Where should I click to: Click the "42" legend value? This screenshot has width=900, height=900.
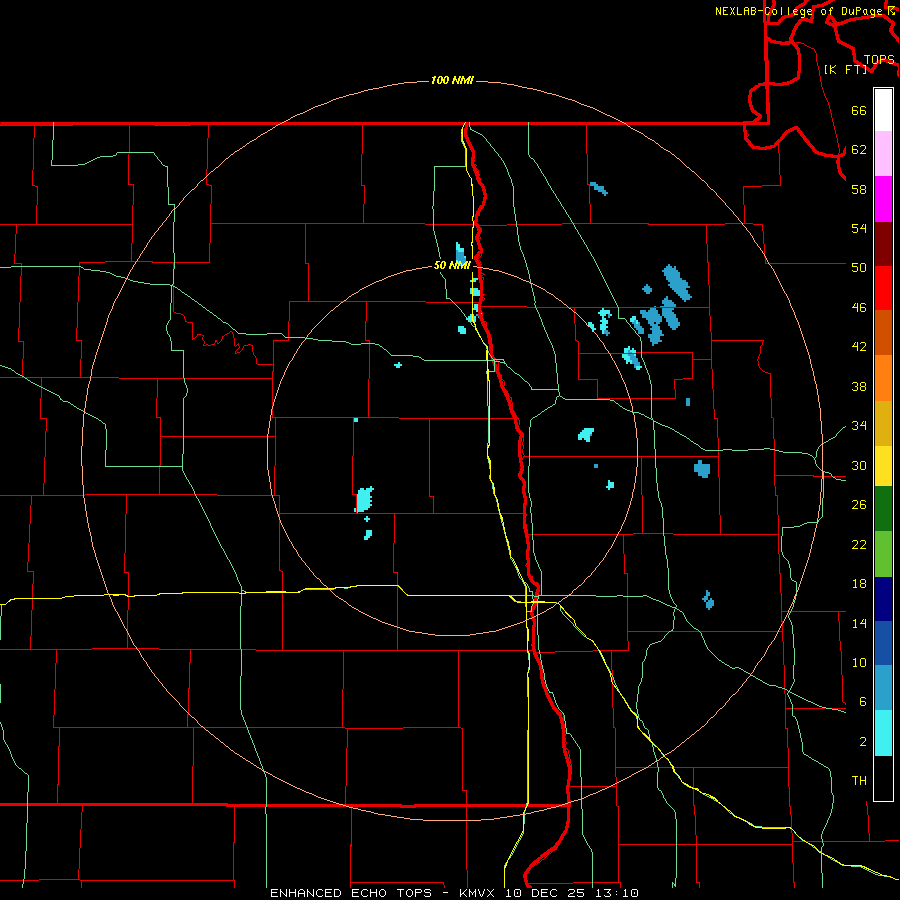(x=859, y=347)
